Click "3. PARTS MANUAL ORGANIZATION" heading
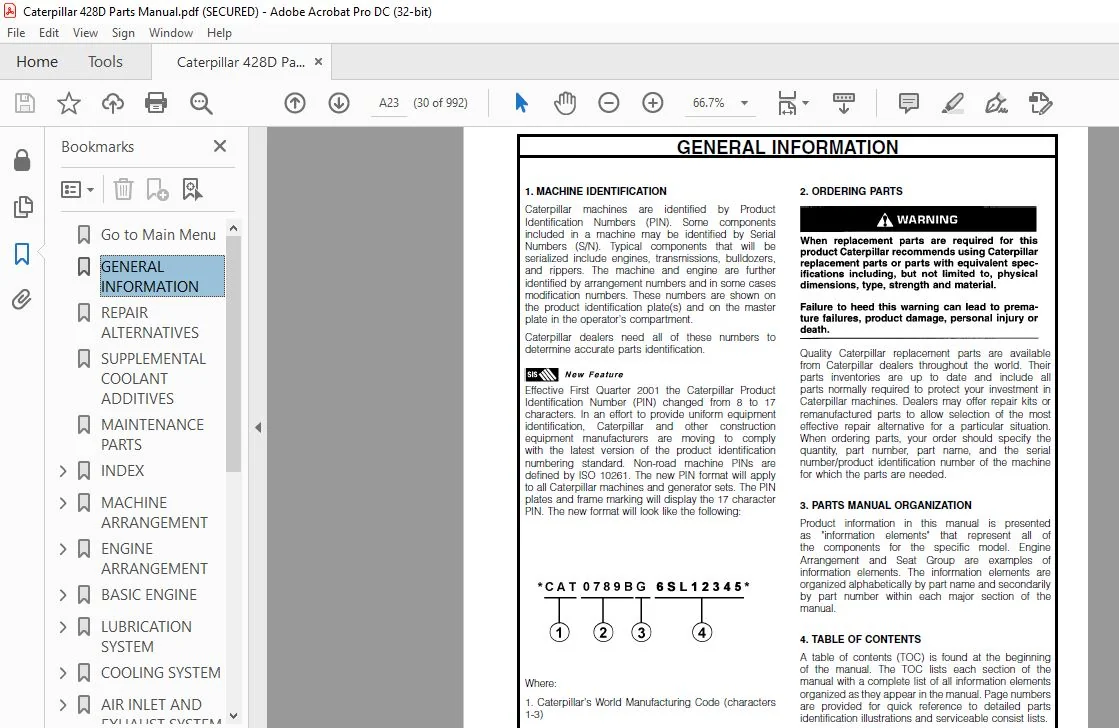 tap(886, 505)
